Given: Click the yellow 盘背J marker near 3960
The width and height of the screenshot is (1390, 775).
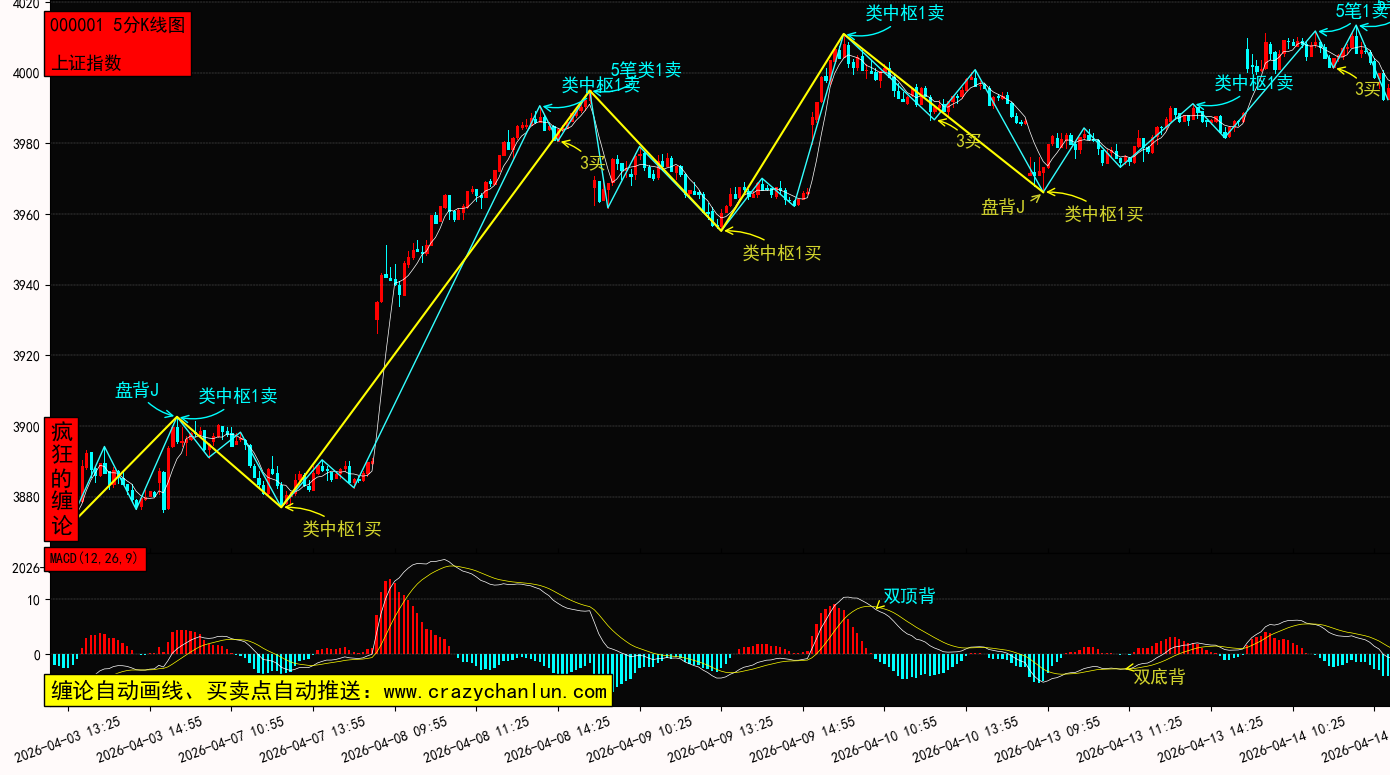Looking at the screenshot, I should 1003,207.
